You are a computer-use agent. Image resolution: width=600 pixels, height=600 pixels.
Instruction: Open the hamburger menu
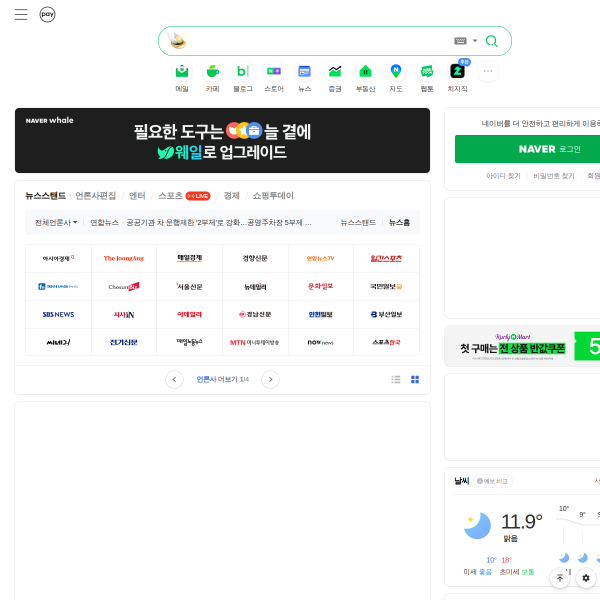coord(21,15)
